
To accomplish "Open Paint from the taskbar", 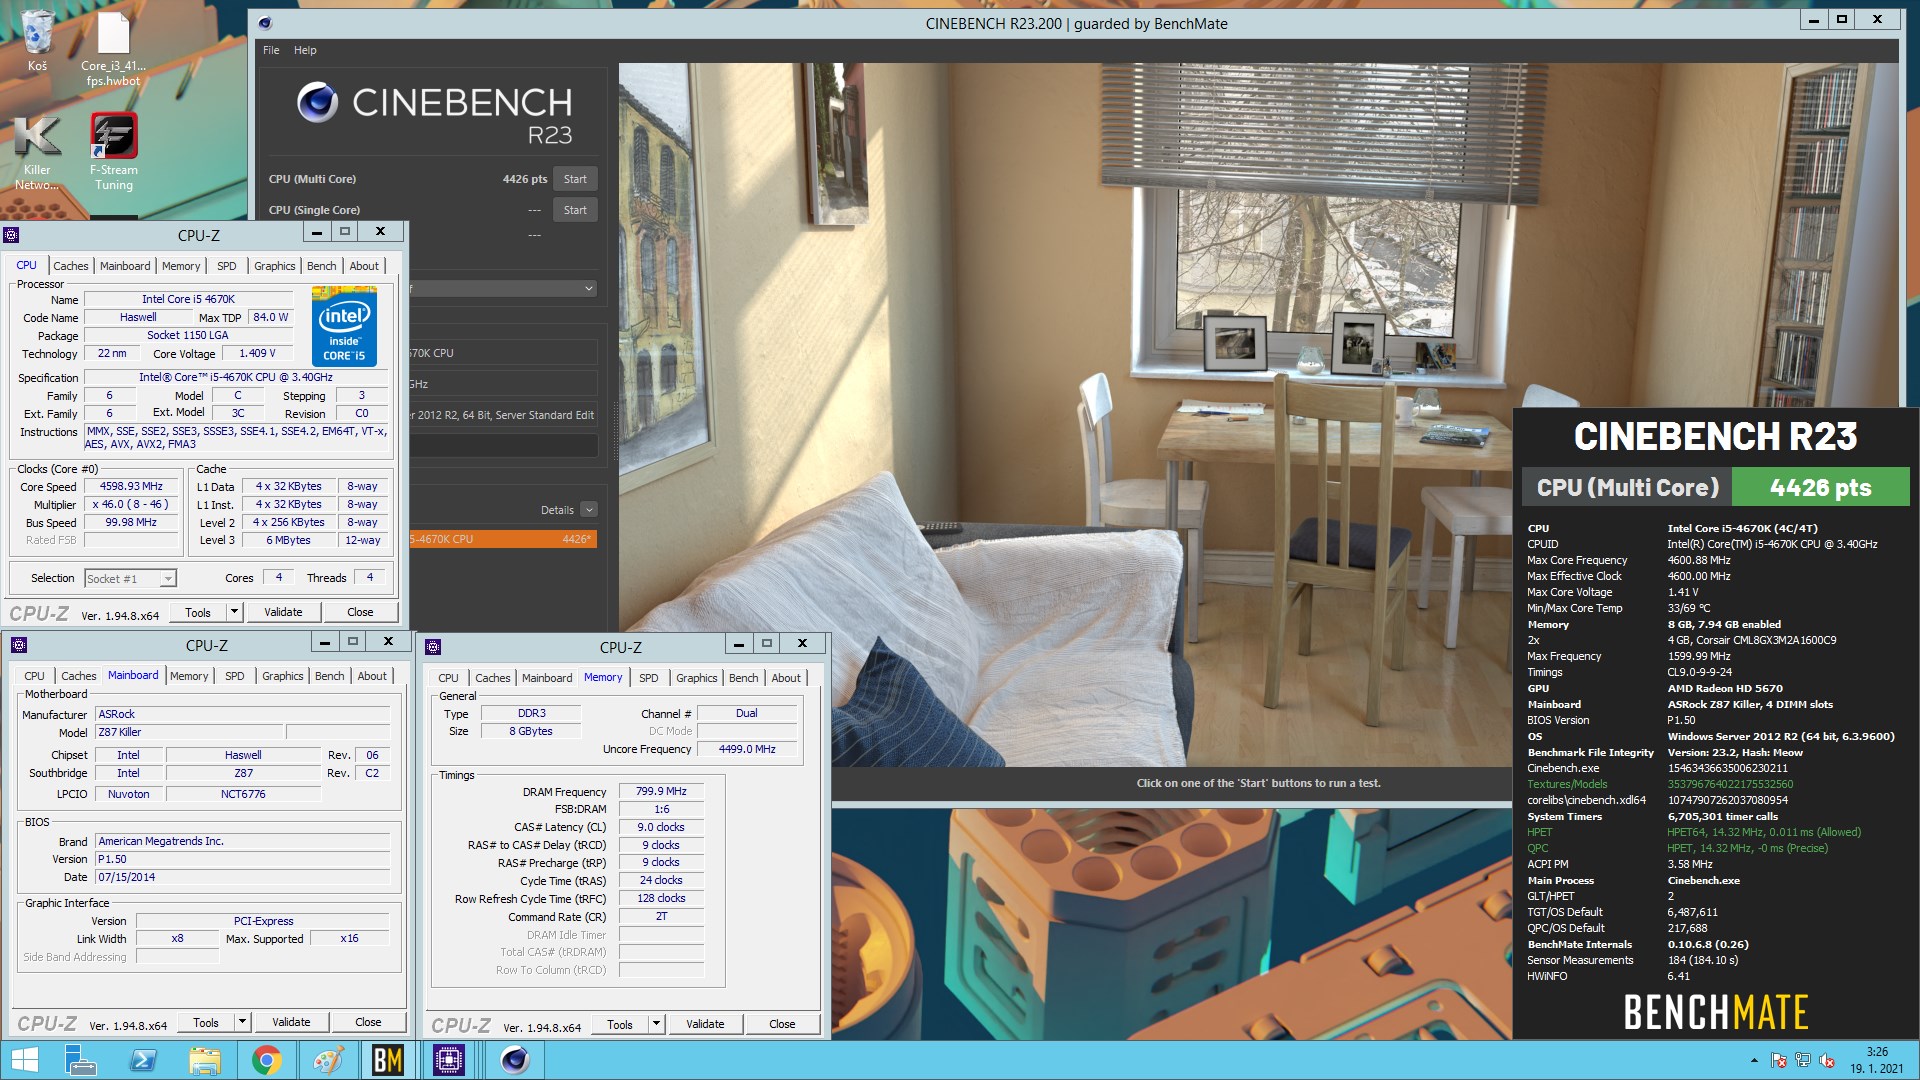I will pos(328,1060).
